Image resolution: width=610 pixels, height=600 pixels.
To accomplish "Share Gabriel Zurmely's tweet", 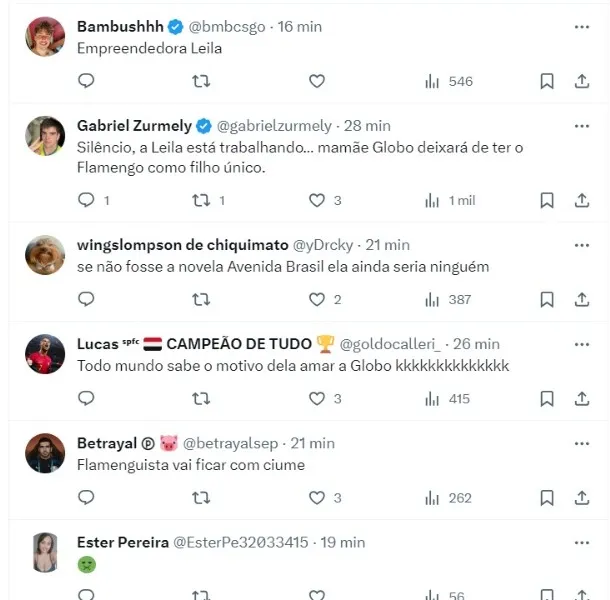I will coord(581,200).
